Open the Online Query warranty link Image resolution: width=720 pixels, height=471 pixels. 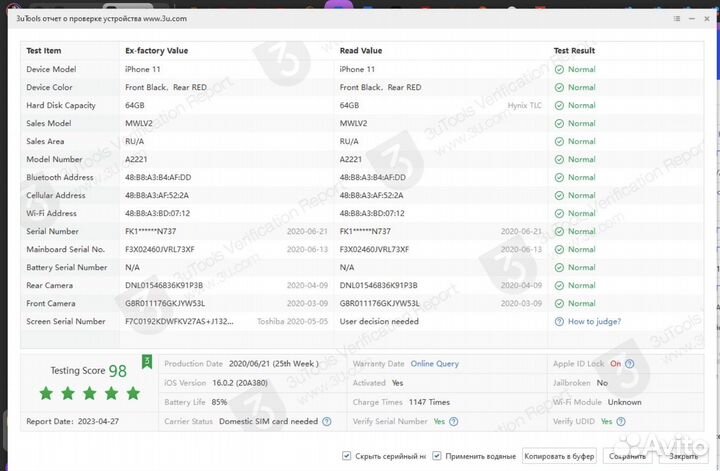tap(434, 364)
